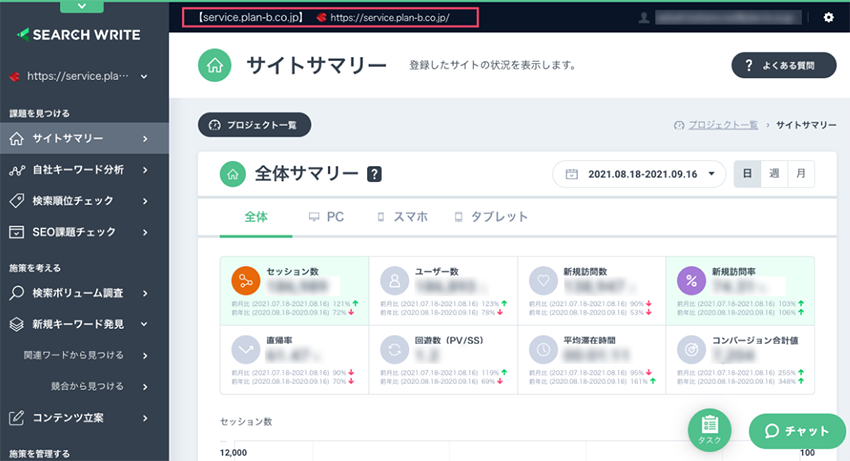Click the refresh-style icon in 回遊数 card
The height and width of the screenshot is (461, 850).
pos(394,350)
